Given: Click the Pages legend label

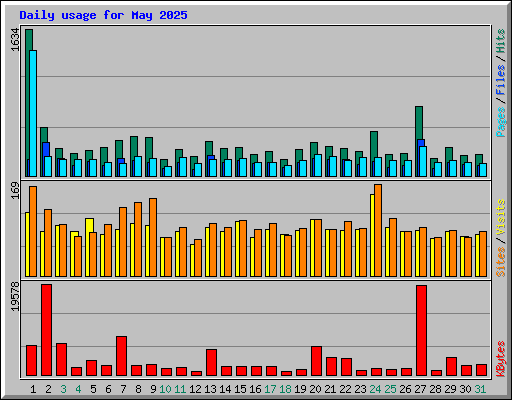Looking at the screenshot, I should pyautogui.click(x=500, y=122).
